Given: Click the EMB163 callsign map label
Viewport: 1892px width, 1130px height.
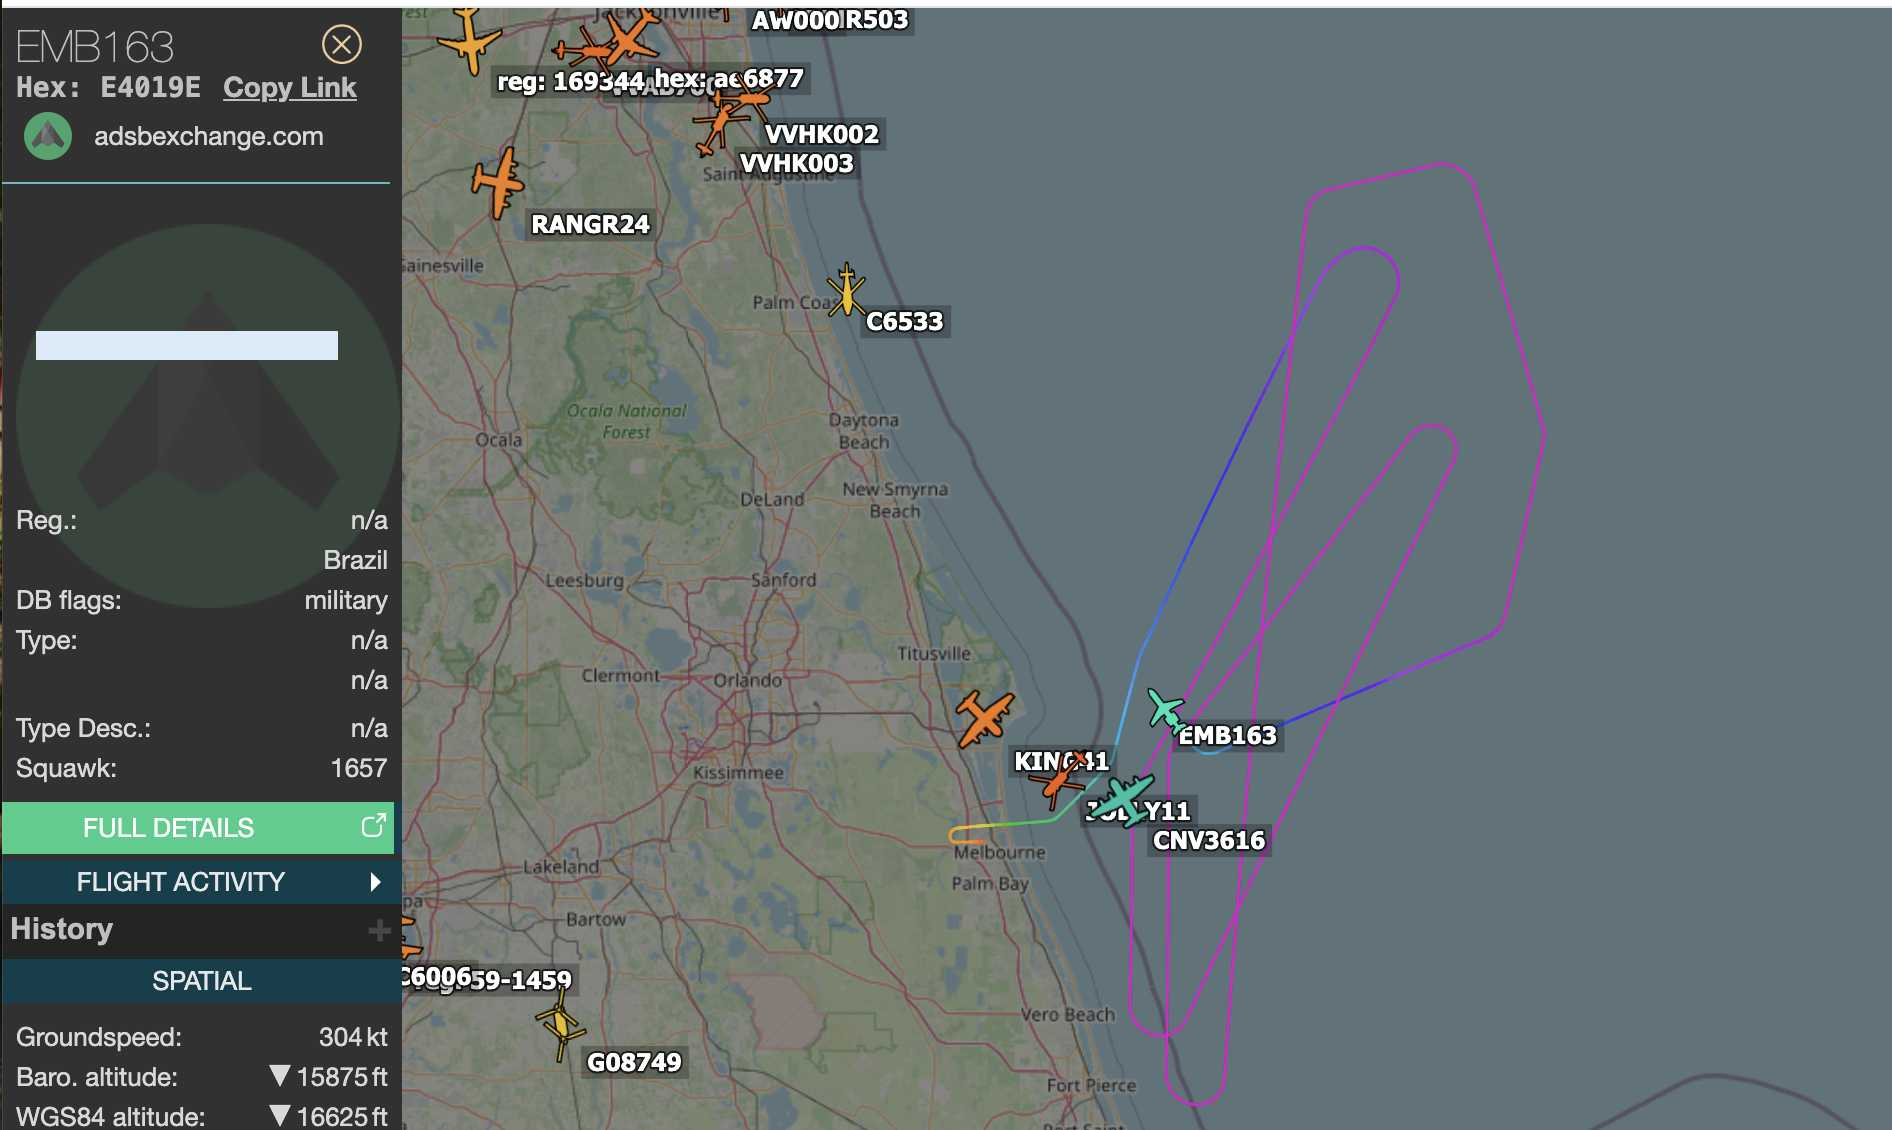Looking at the screenshot, I should point(1228,736).
